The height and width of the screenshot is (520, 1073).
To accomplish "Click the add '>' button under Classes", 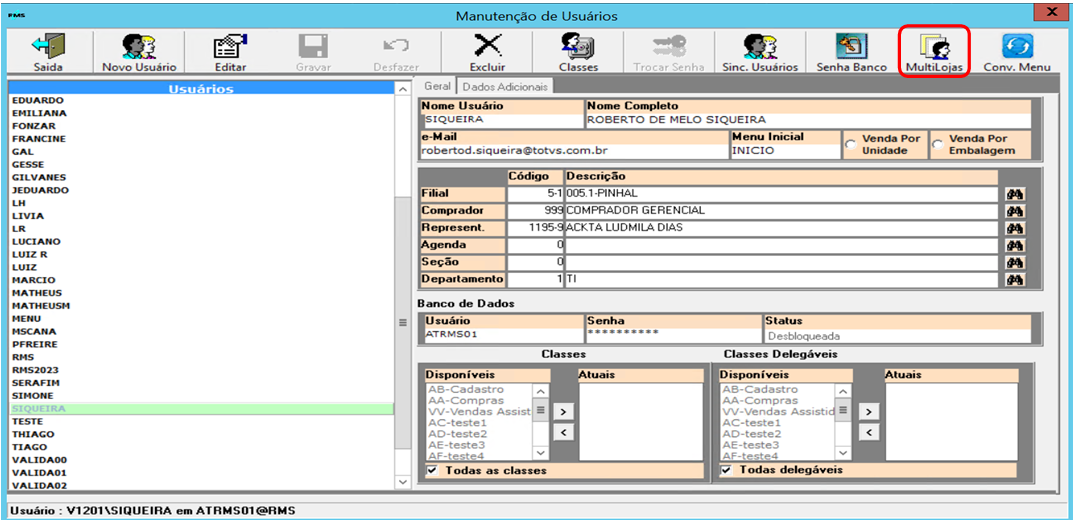I will (563, 413).
